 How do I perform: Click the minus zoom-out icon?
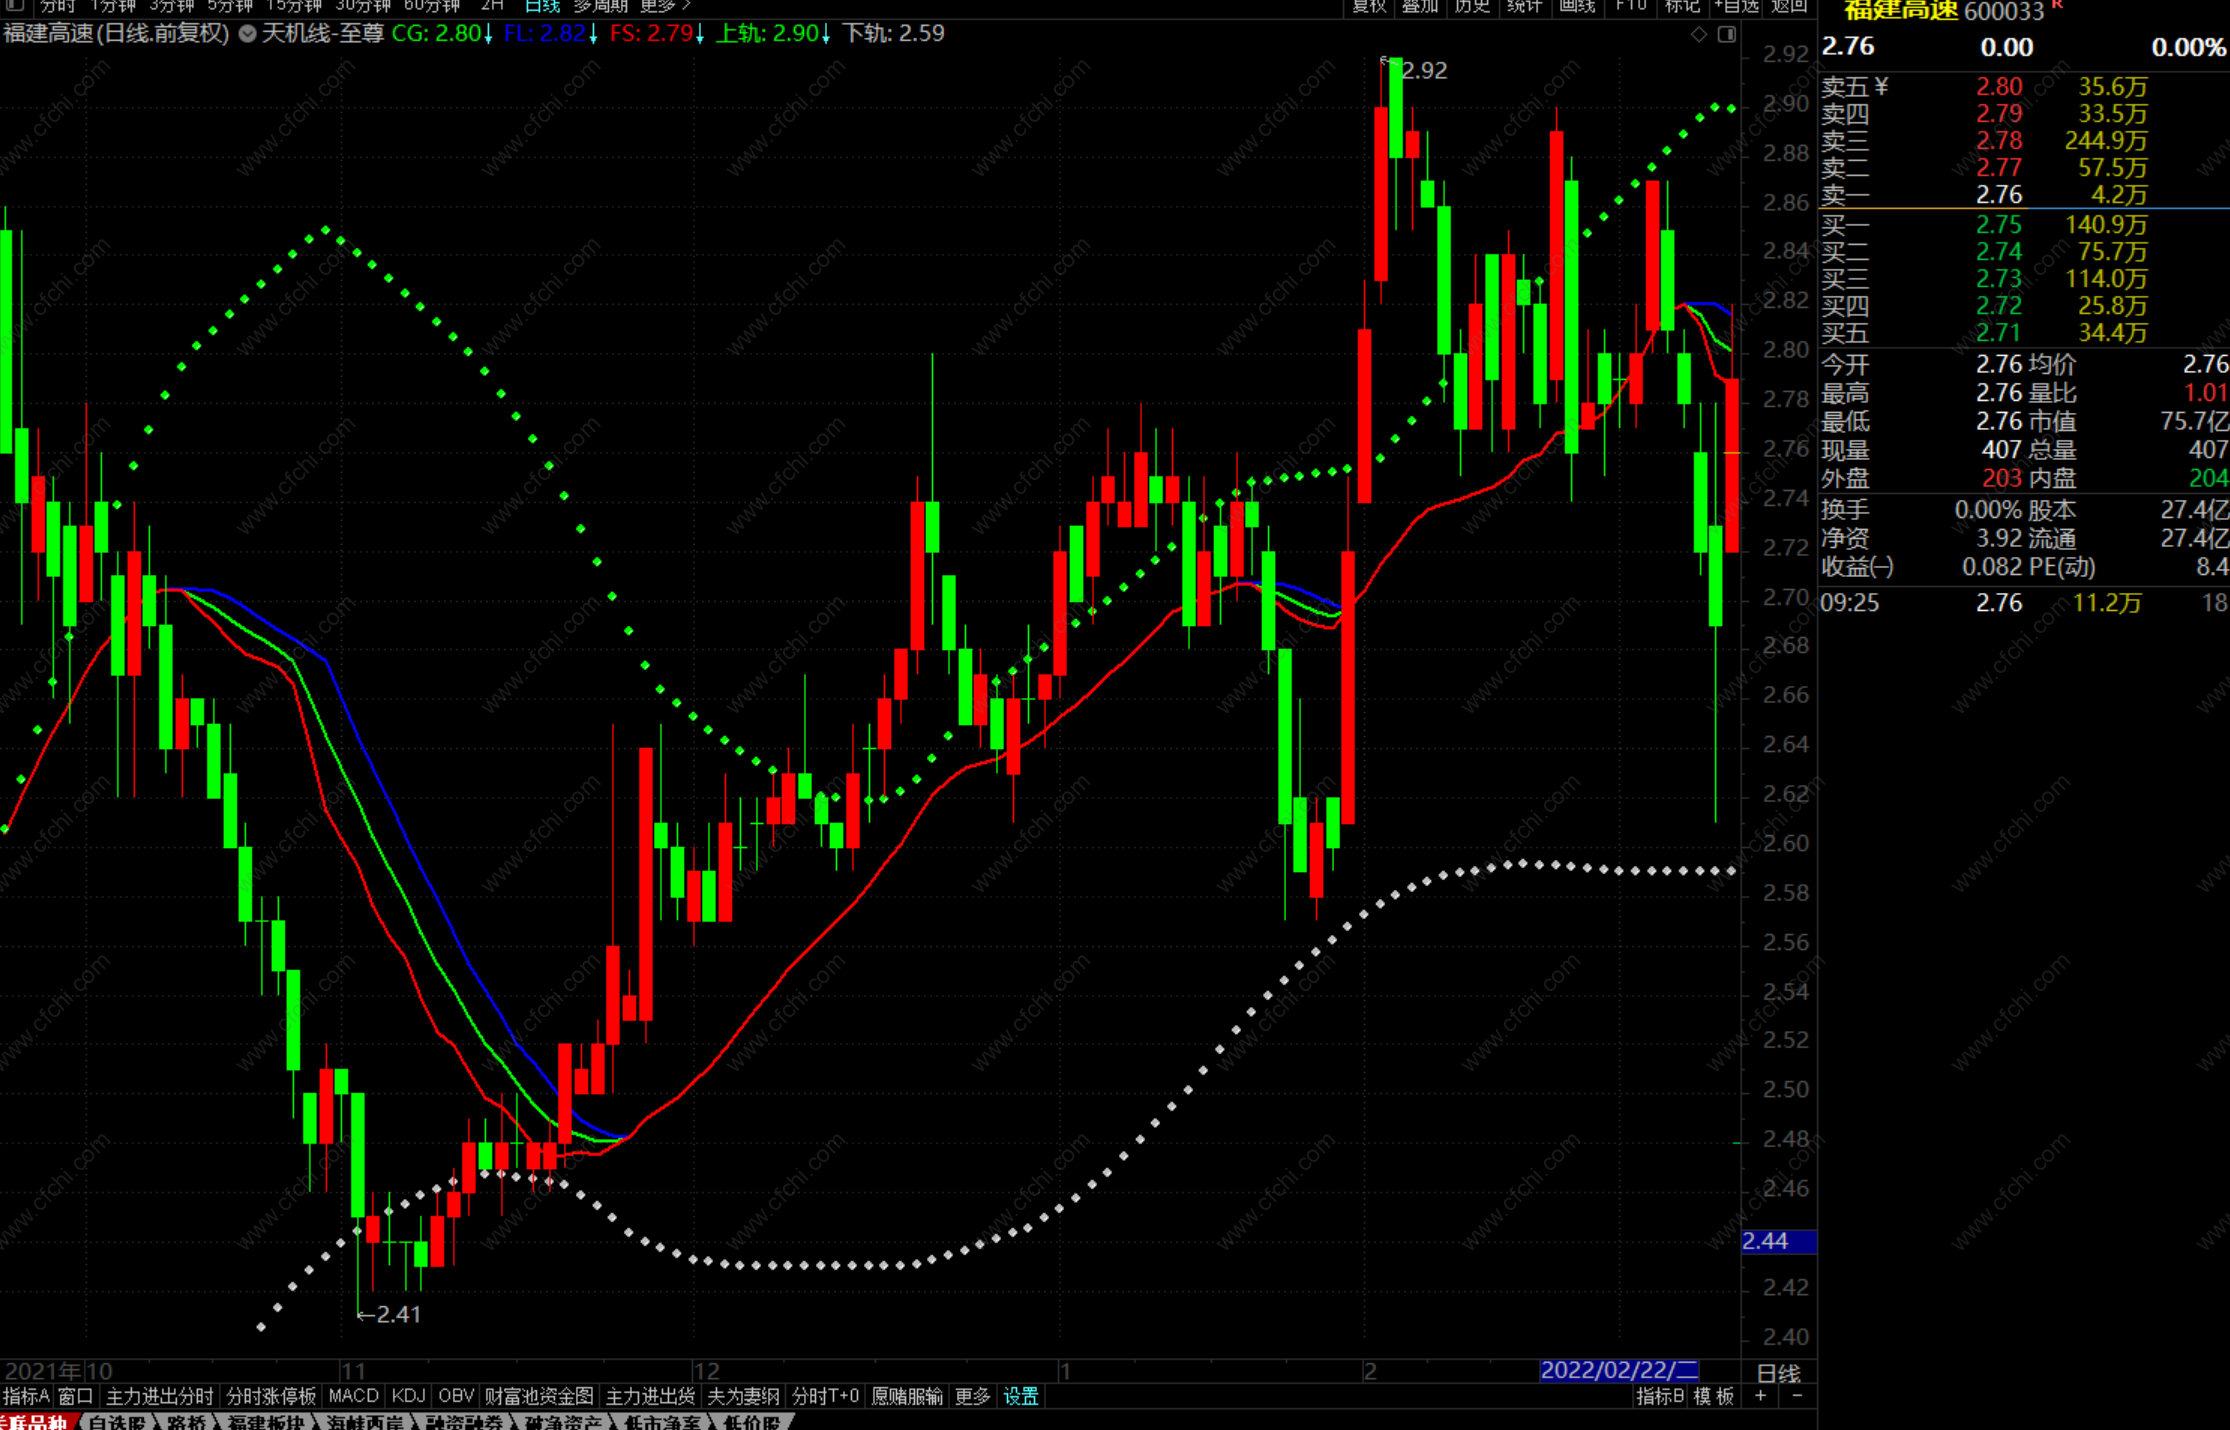[x=1797, y=1396]
